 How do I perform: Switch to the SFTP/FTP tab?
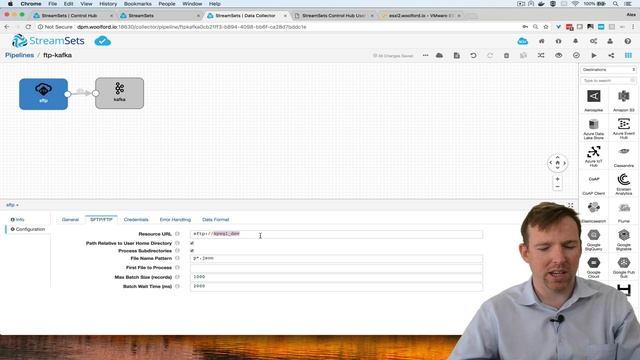click(x=101, y=220)
